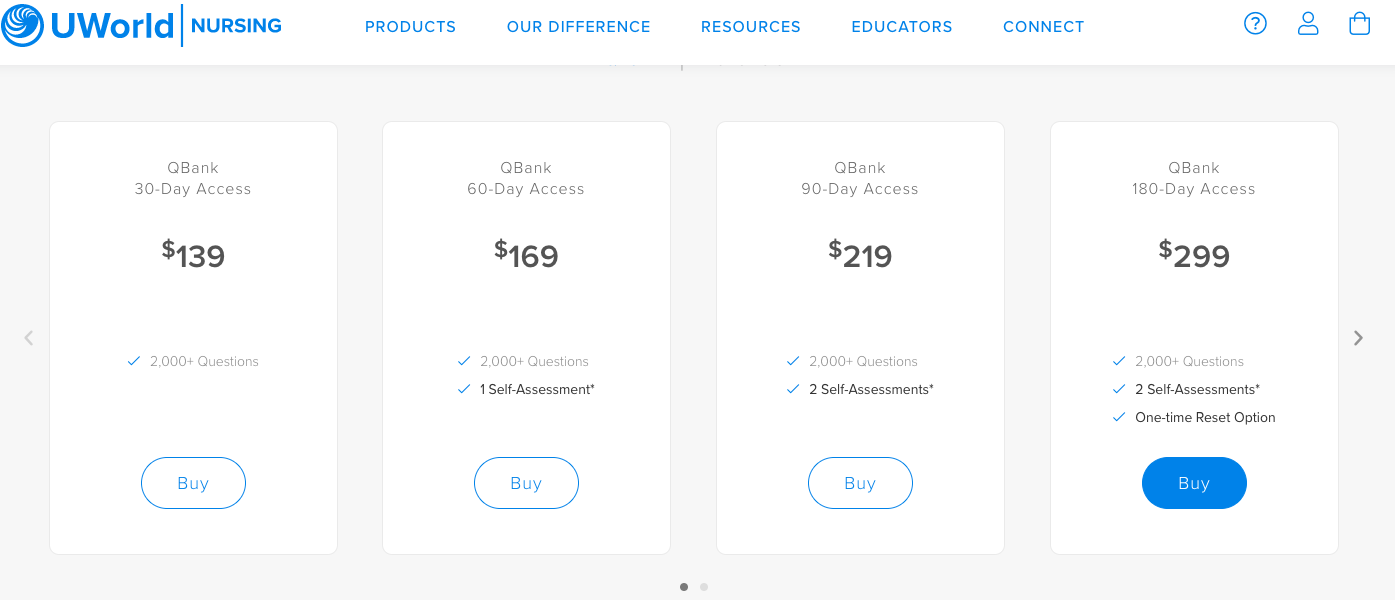
Task: Select the second carousel pagination dot
Action: pyautogui.click(x=703, y=587)
